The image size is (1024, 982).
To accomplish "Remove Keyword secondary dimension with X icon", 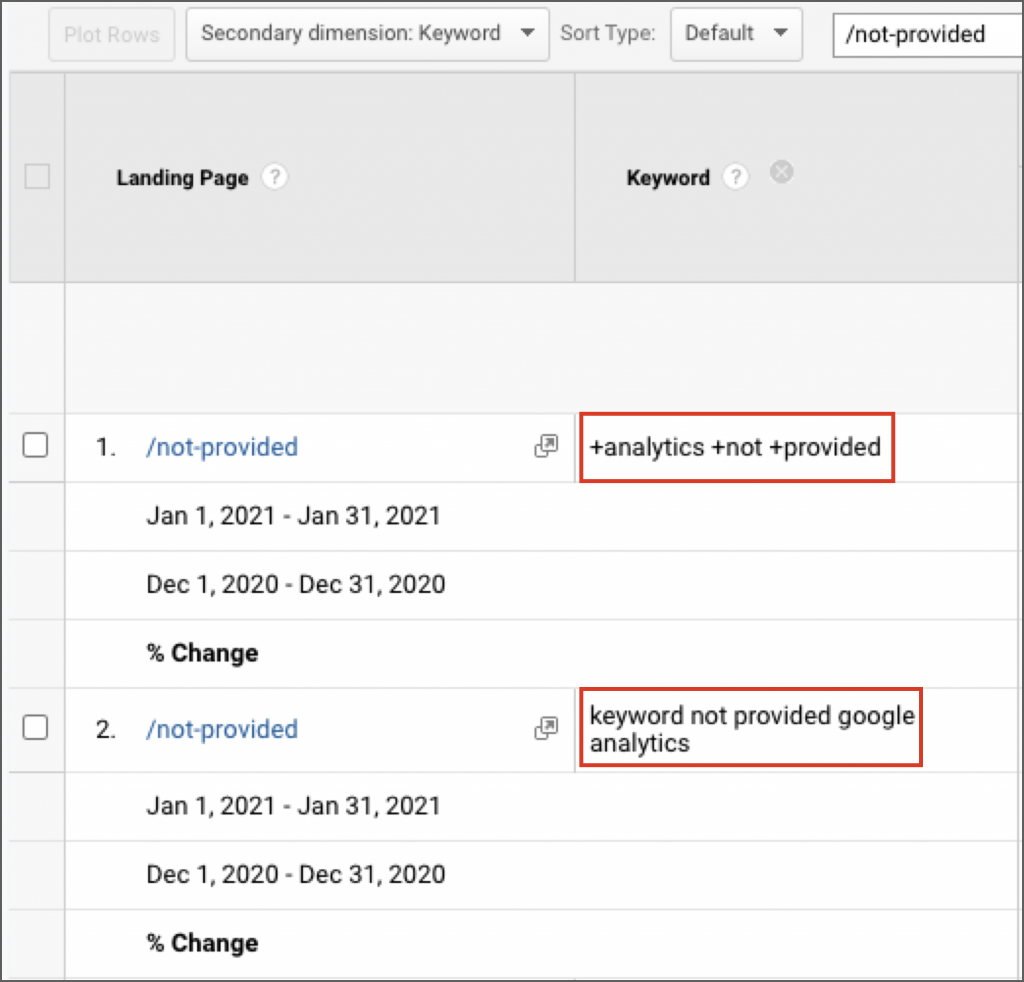I will (782, 172).
